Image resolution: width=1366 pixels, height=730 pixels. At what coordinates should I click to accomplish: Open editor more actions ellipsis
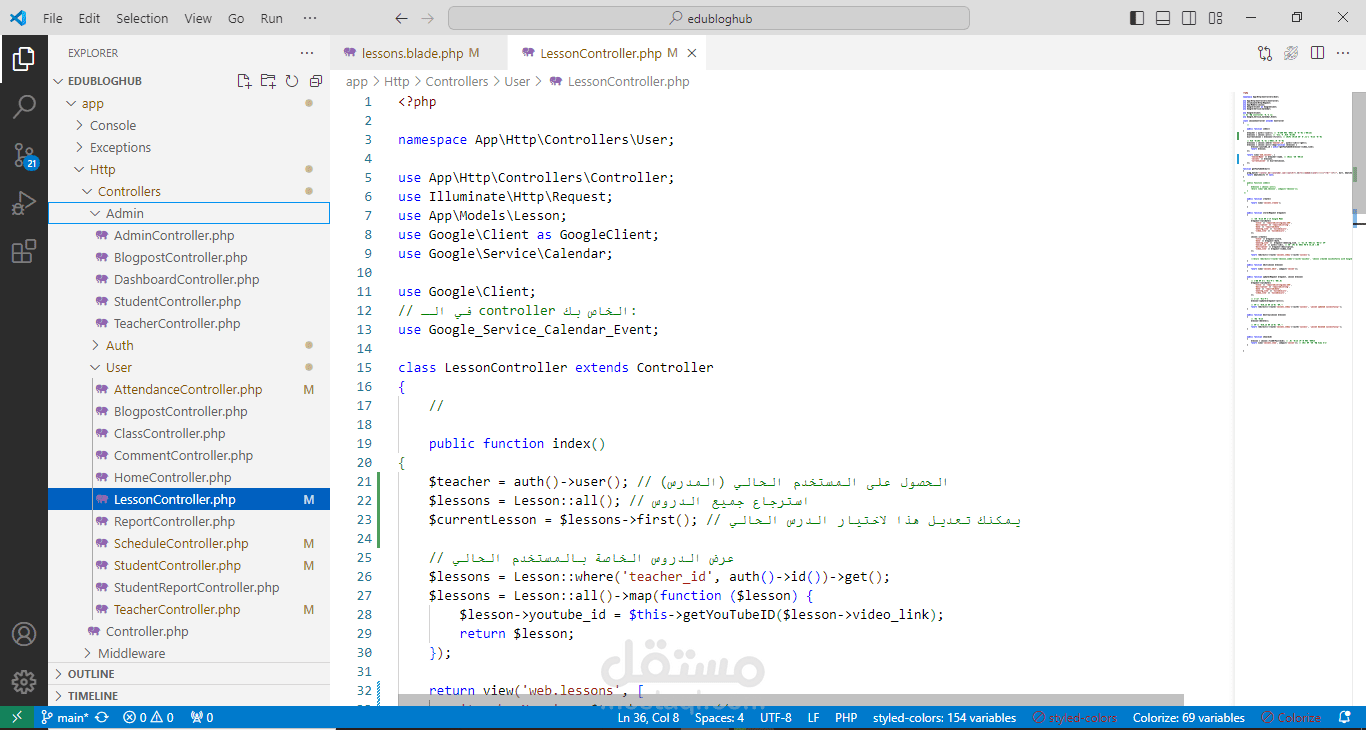(x=1343, y=53)
